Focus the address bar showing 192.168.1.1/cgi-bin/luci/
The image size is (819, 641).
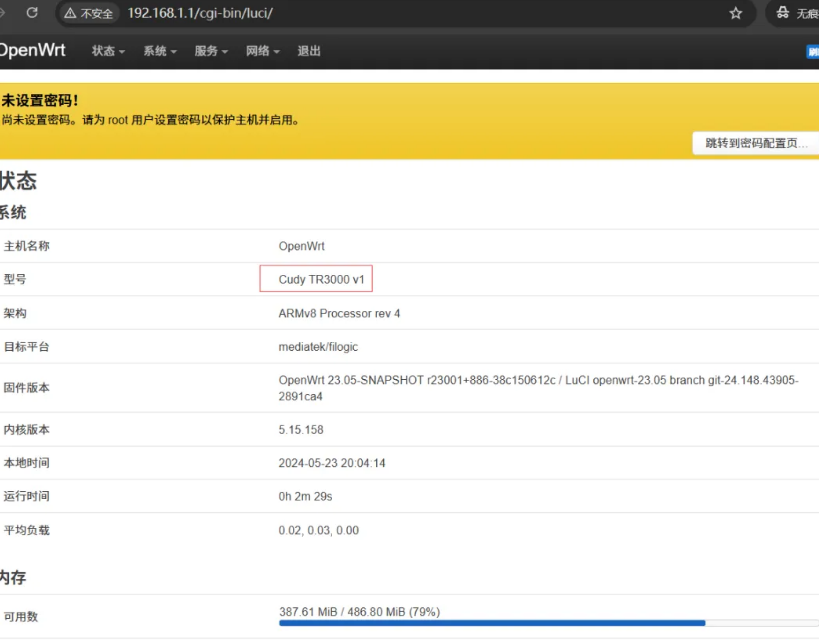(x=400, y=14)
